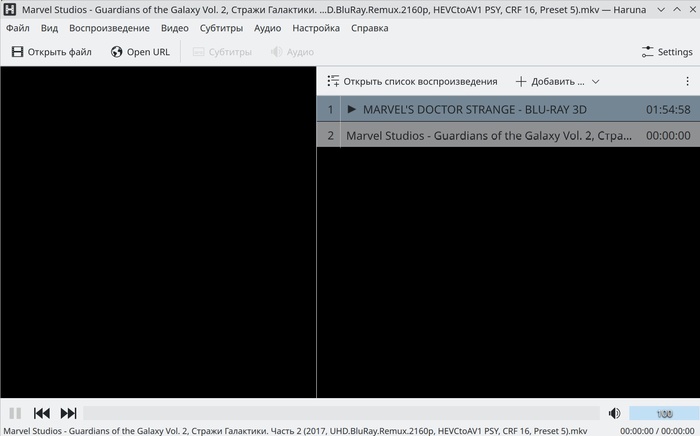The width and height of the screenshot is (700, 436).
Task: Click the seek progress bar
Action: coord(340,413)
